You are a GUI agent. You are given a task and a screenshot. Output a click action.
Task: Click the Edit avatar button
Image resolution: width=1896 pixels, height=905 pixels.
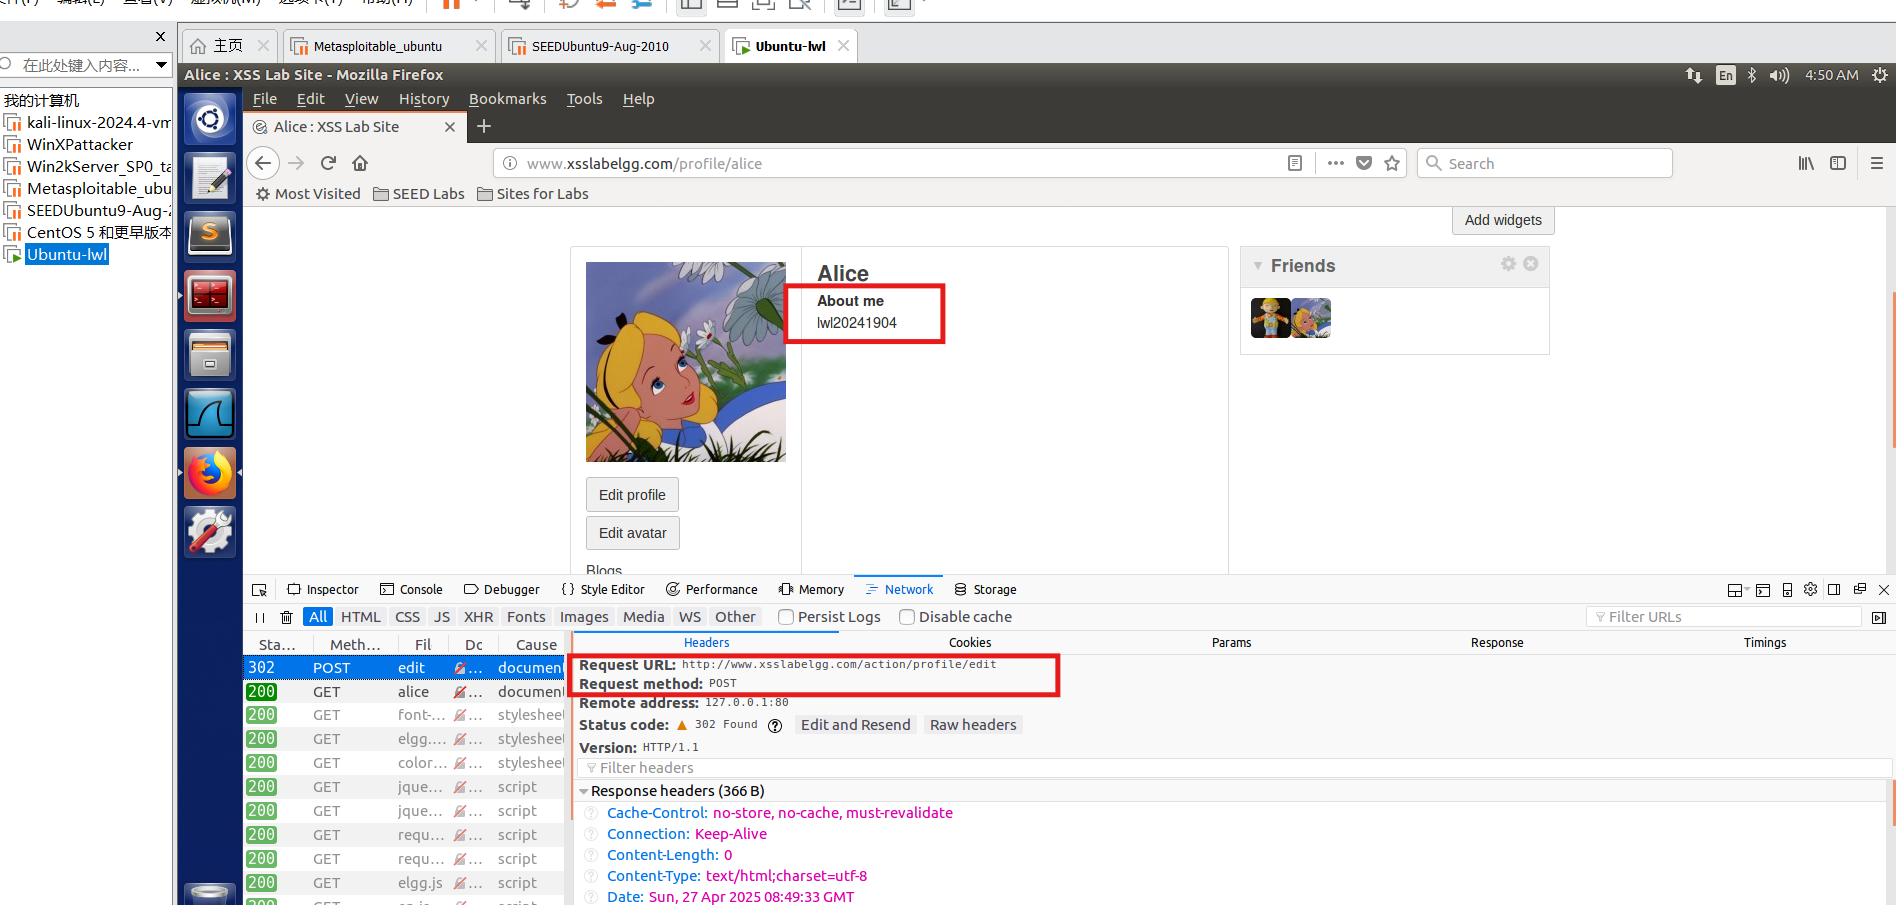(x=633, y=533)
